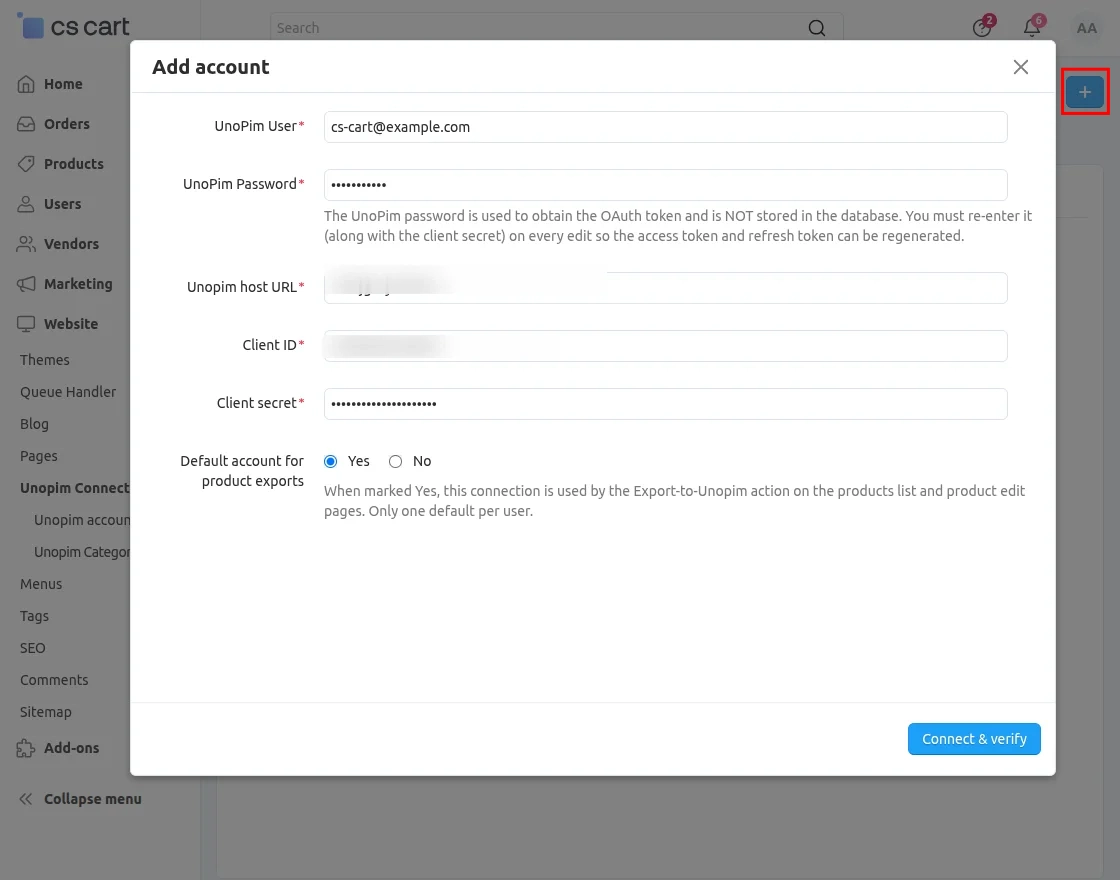Click the search magnifier icon
1120x880 pixels.
(816, 28)
